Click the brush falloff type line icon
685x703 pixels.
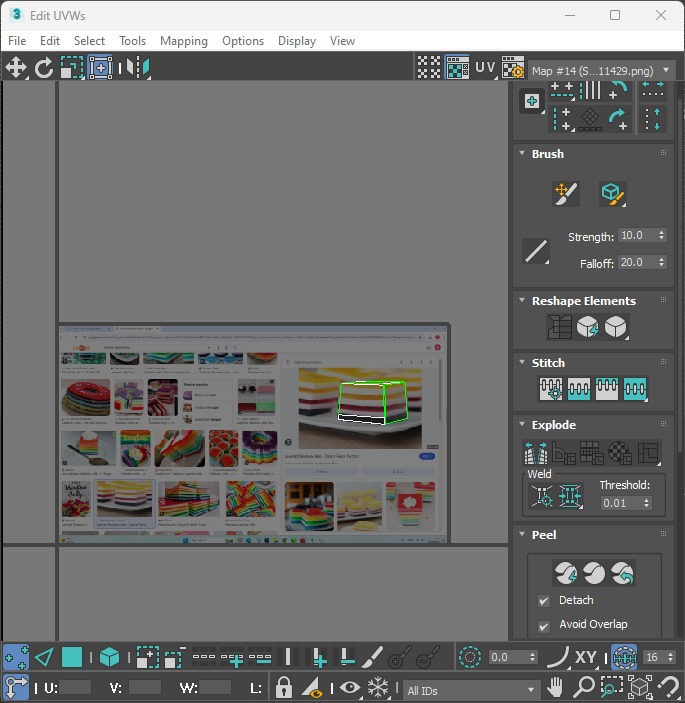point(536,251)
